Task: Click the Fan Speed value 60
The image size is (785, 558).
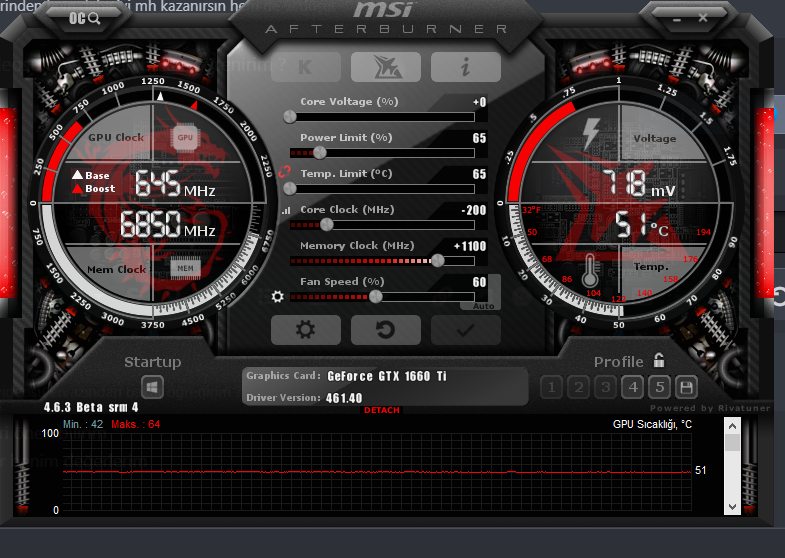Action: point(479,282)
